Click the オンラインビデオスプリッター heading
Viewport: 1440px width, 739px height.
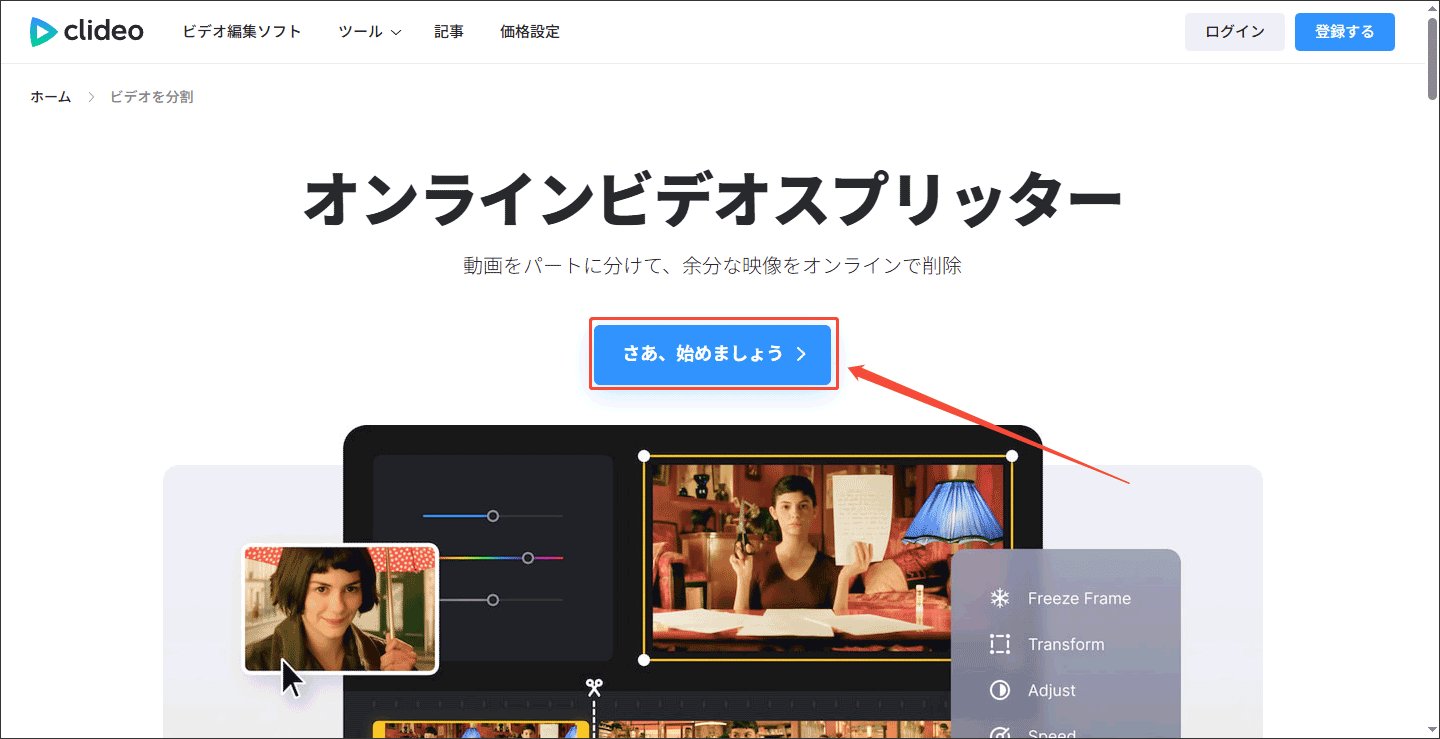click(713, 199)
